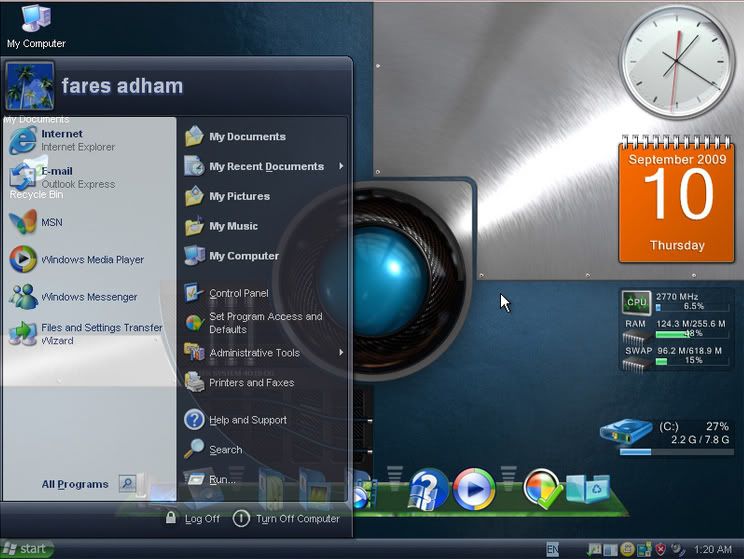Click Turn Off Computer button
744x559 pixels.
(x=286, y=519)
